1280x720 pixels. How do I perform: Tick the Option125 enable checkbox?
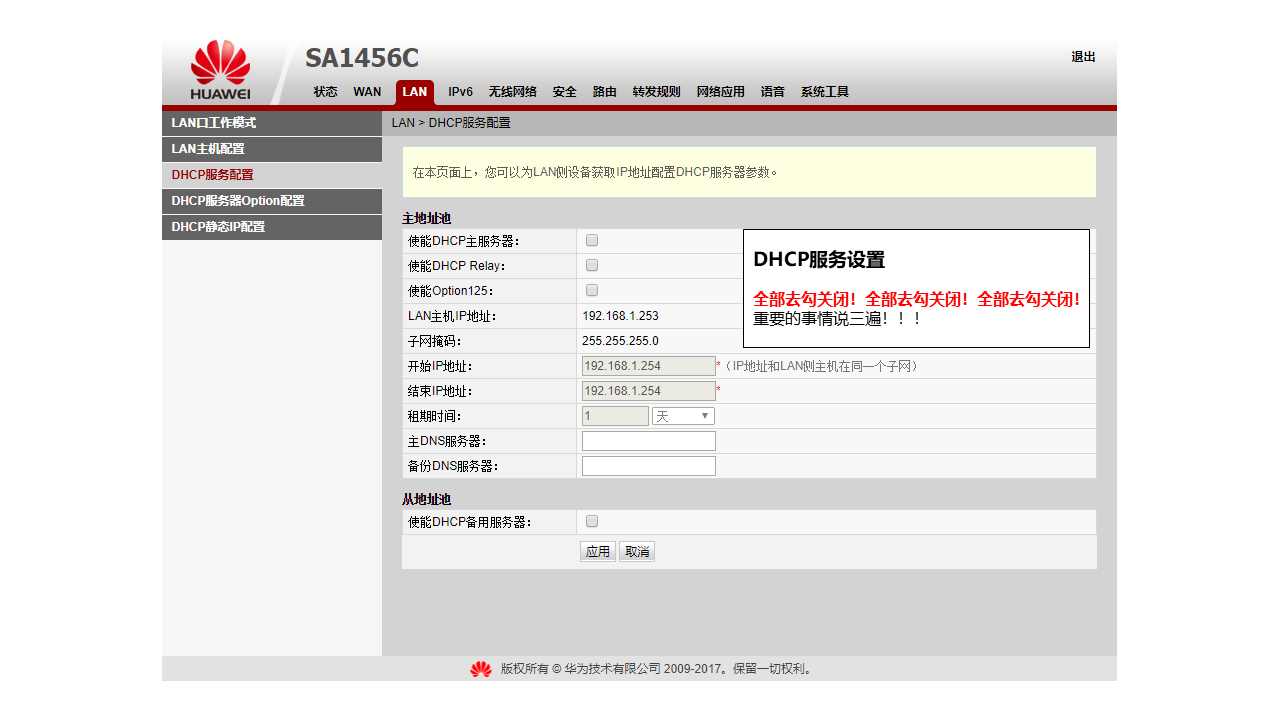(592, 291)
